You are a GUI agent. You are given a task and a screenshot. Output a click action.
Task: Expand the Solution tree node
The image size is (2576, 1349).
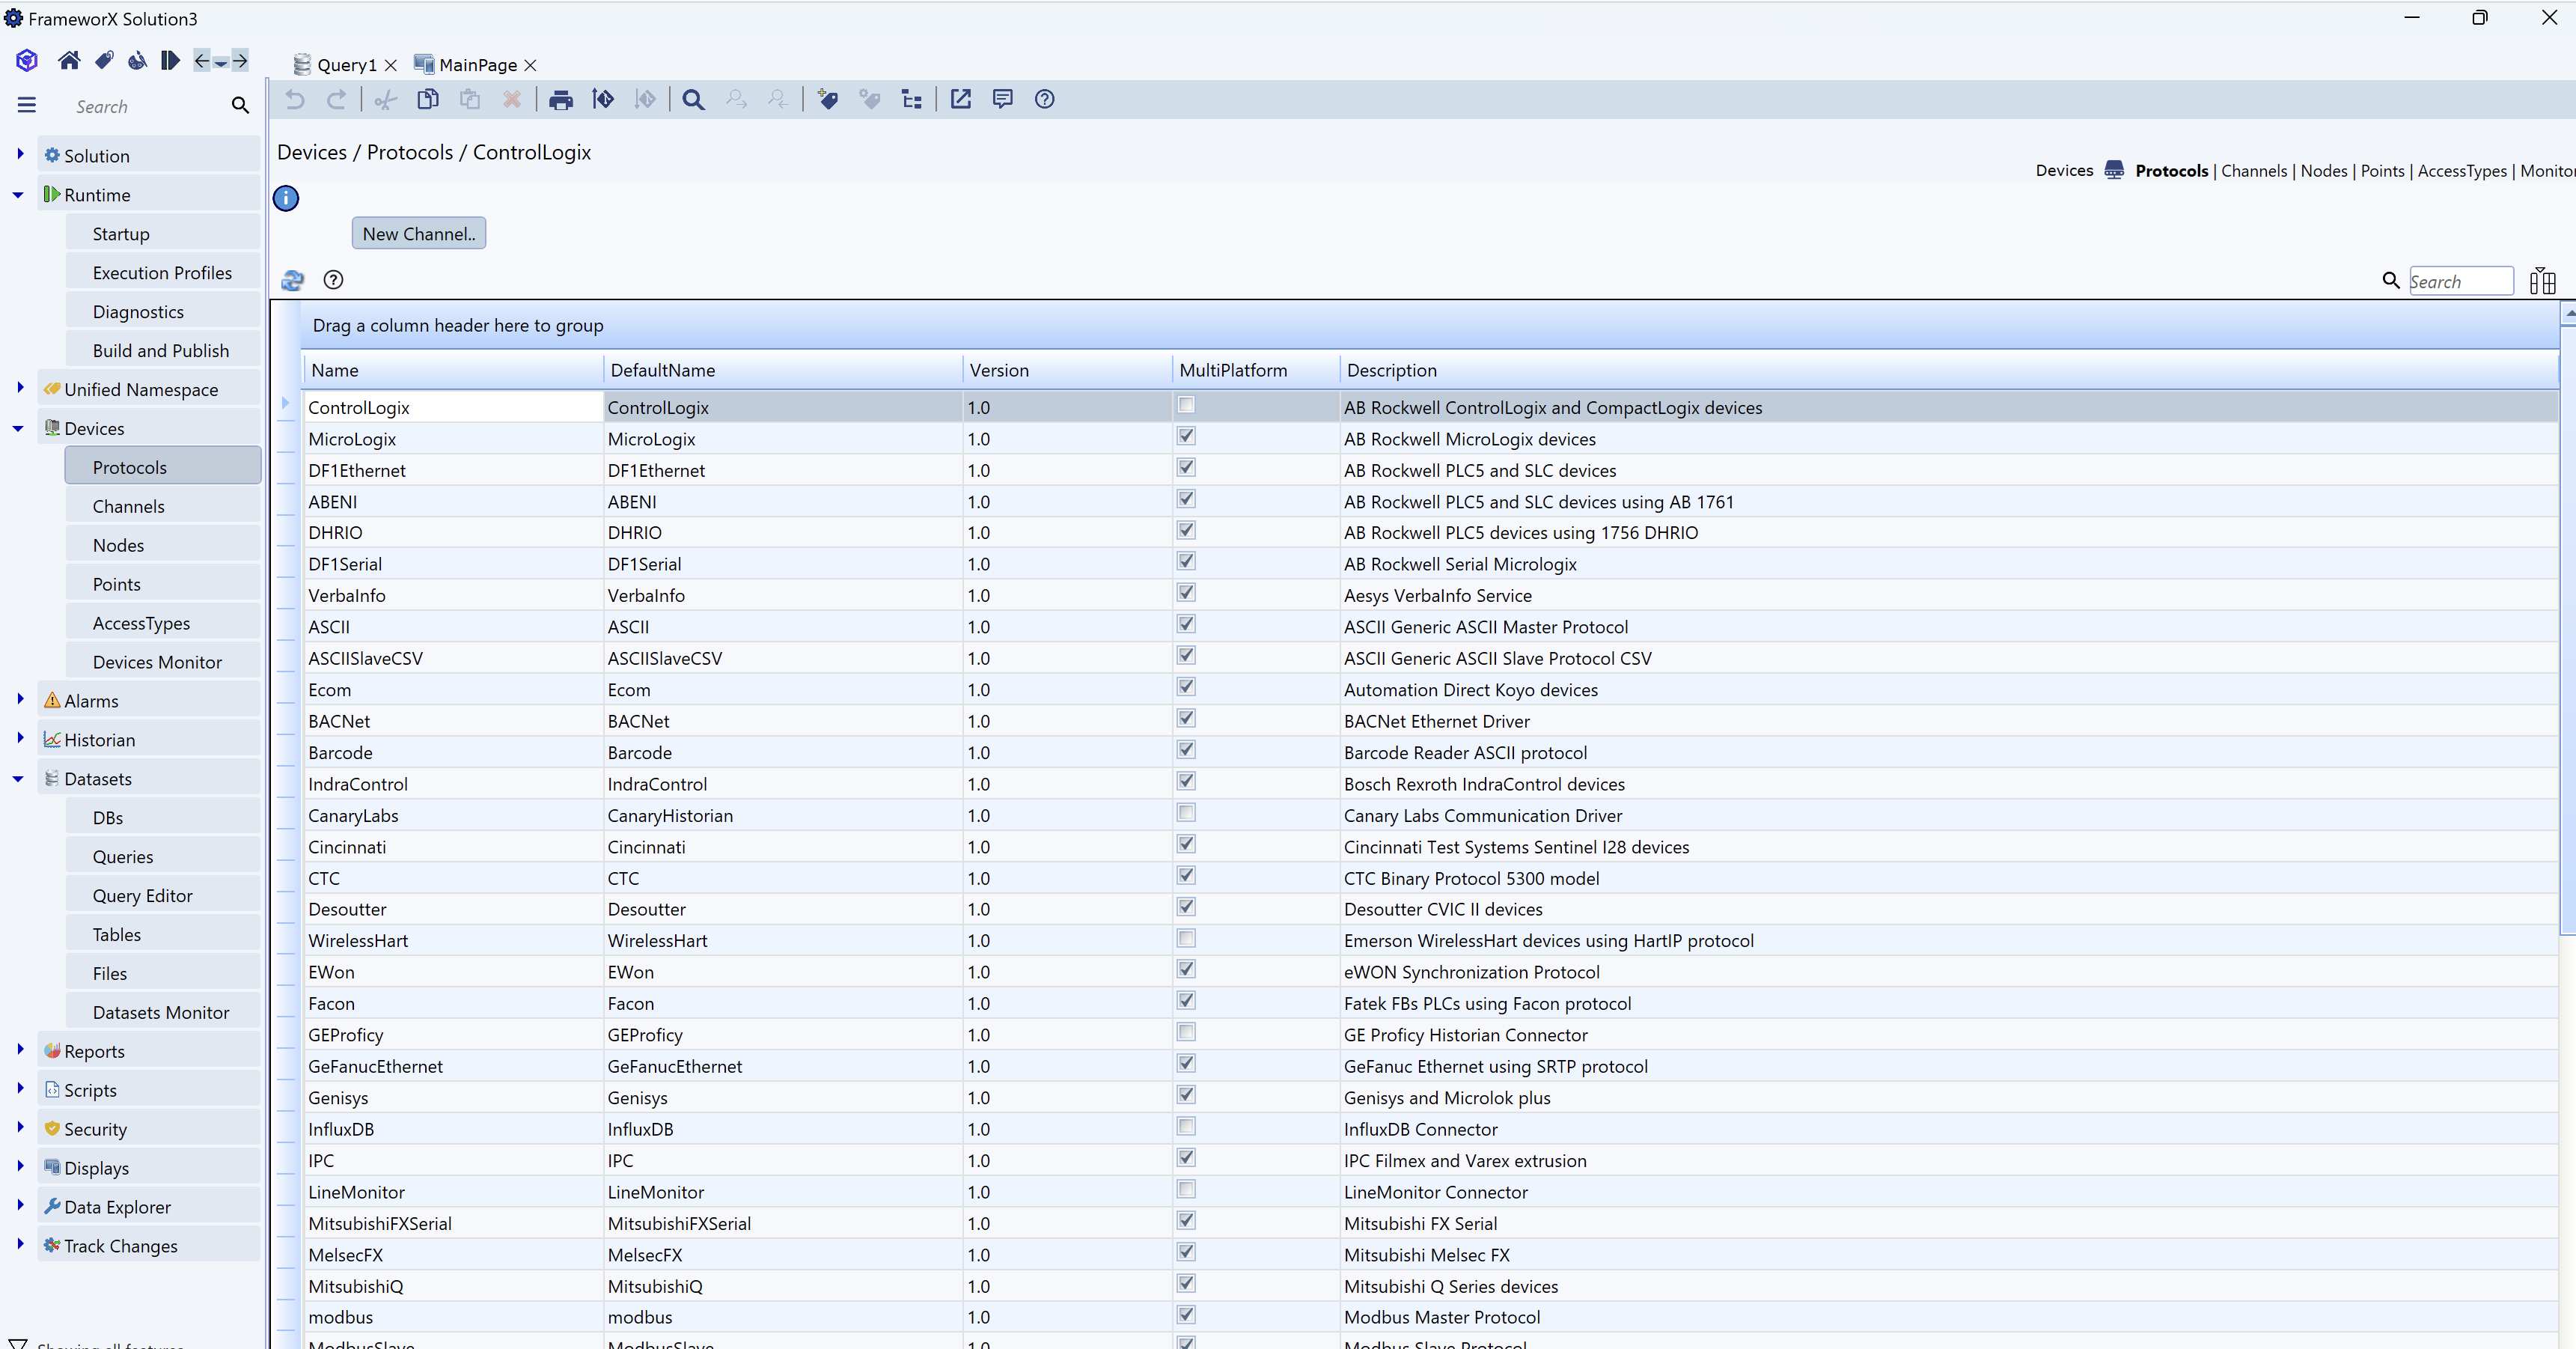[20, 154]
